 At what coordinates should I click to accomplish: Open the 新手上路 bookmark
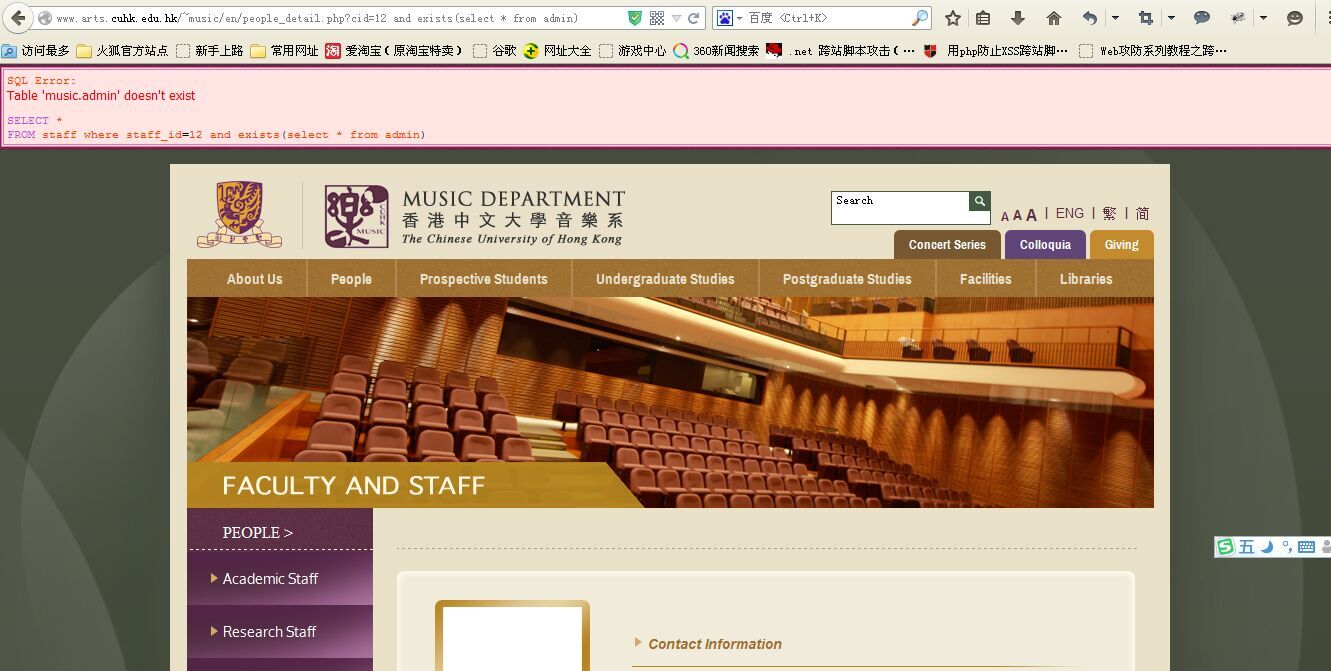pyautogui.click(x=209, y=50)
